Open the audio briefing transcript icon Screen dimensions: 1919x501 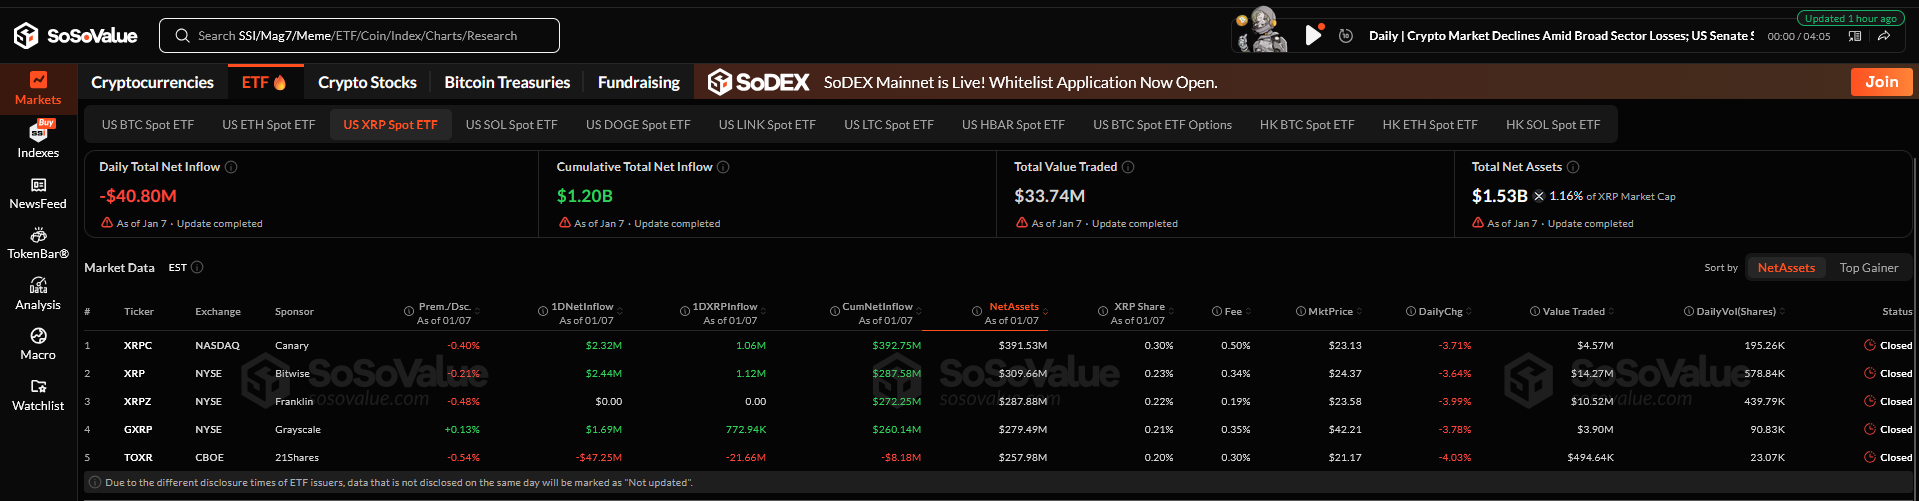[1855, 36]
